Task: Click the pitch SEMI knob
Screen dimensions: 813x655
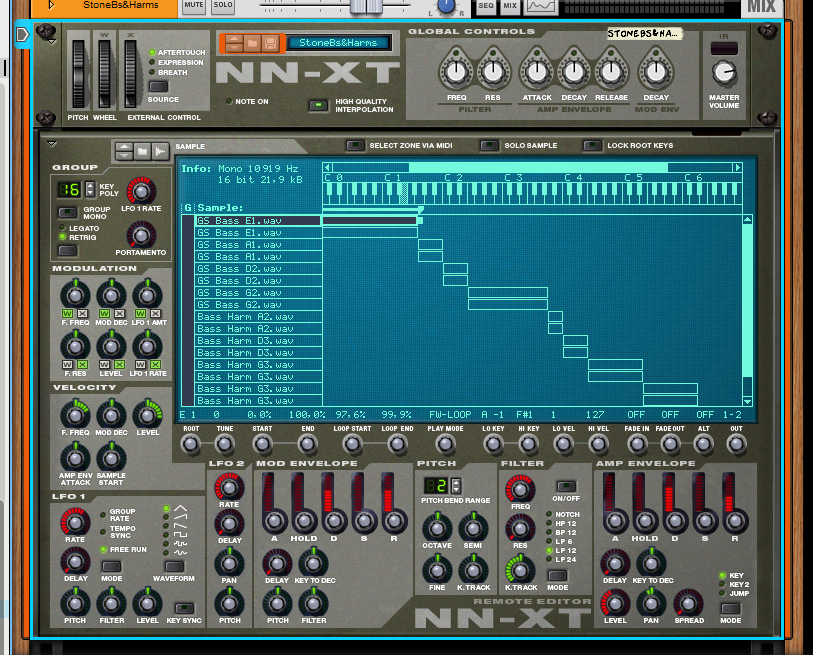Action: coord(473,528)
